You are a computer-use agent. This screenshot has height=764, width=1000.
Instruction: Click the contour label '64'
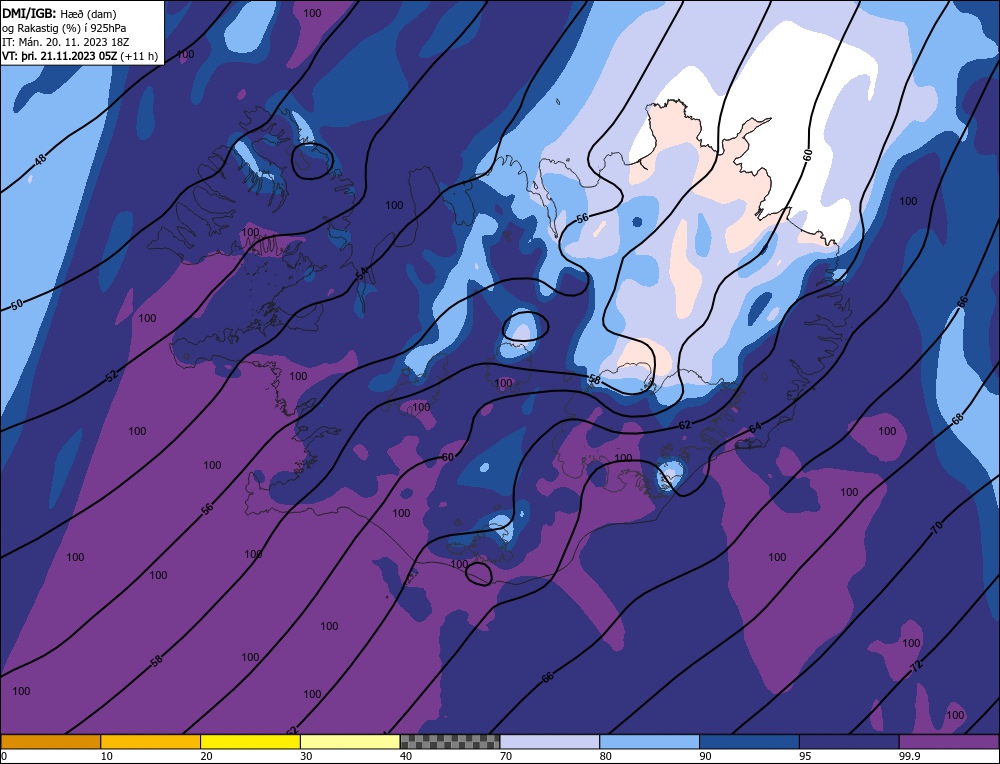tap(755, 428)
